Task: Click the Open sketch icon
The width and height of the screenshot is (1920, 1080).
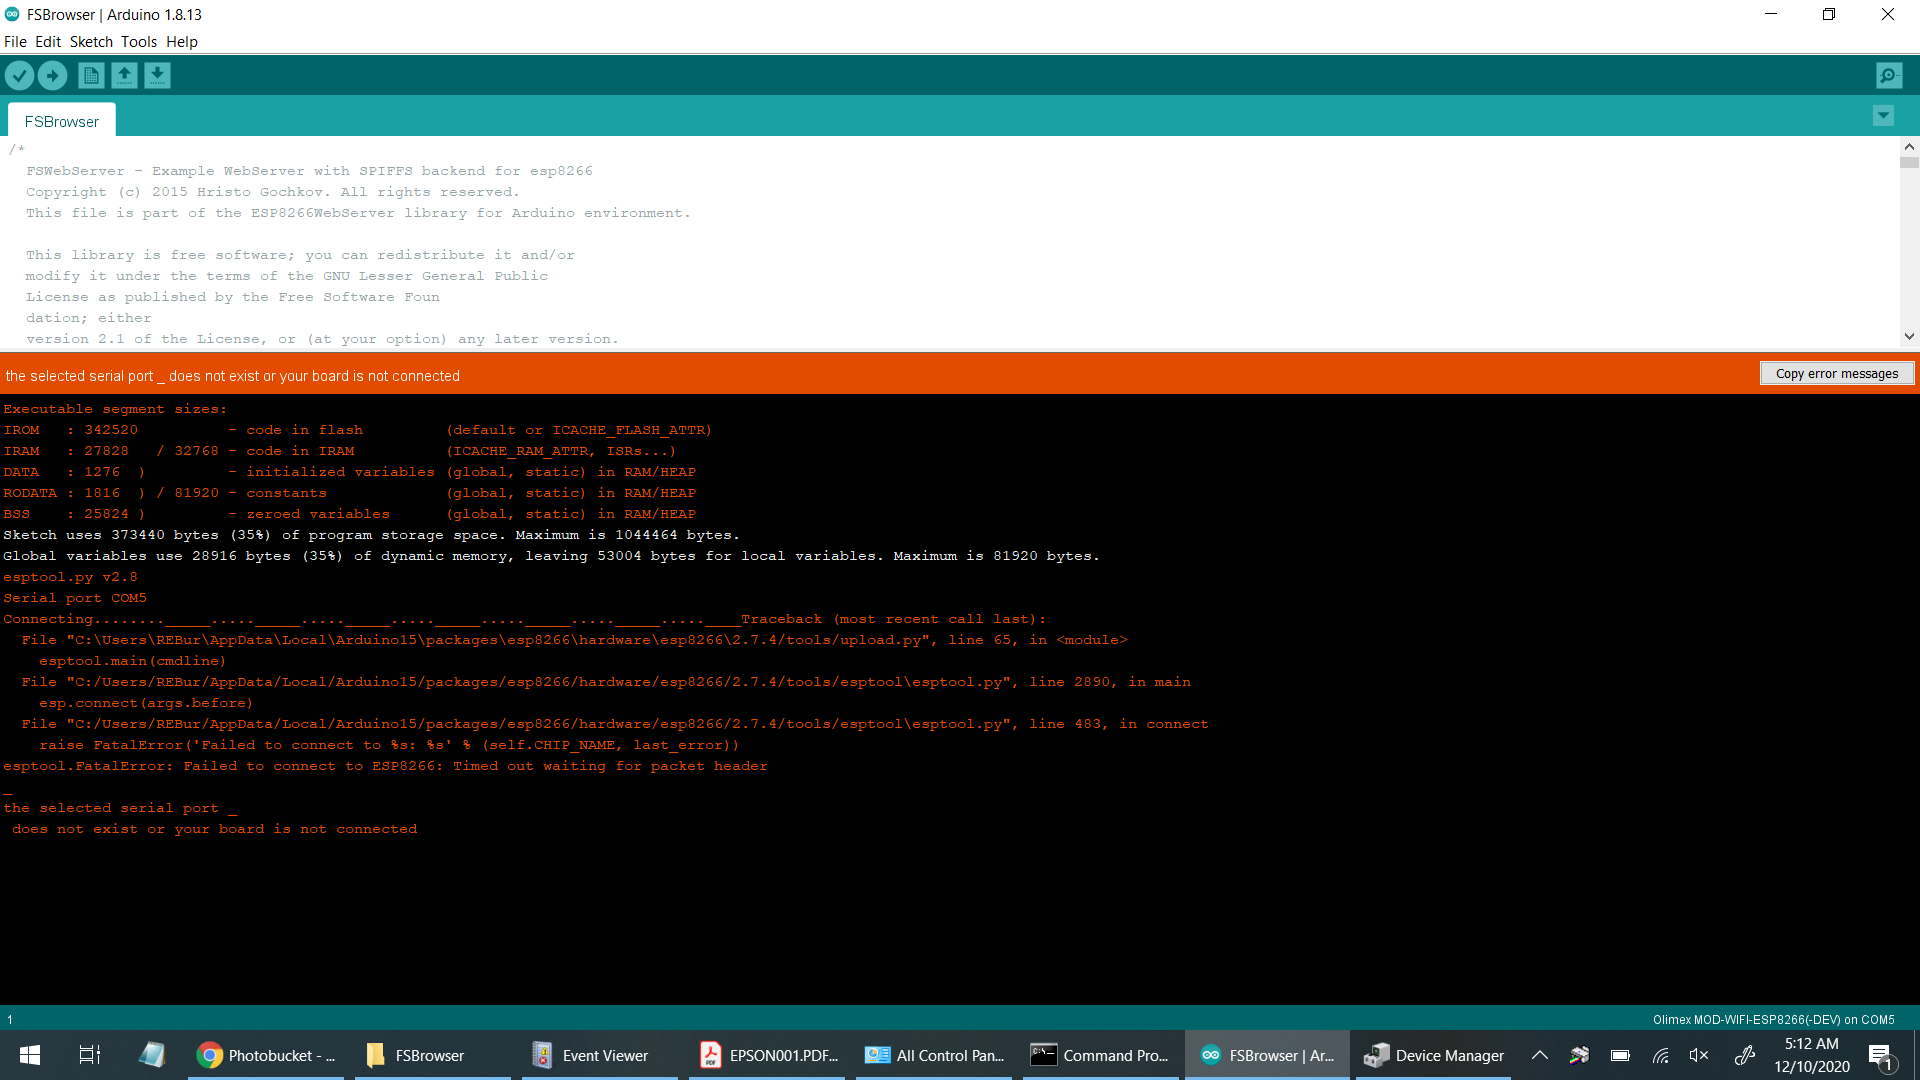Action: pos(124,75)
